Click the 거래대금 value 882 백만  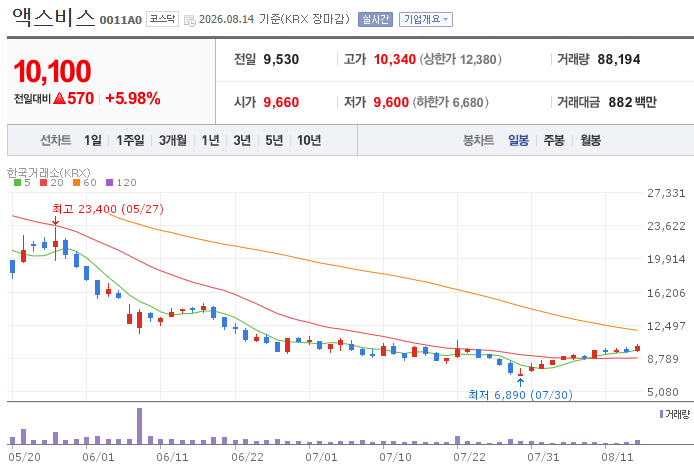pos(632,102)
